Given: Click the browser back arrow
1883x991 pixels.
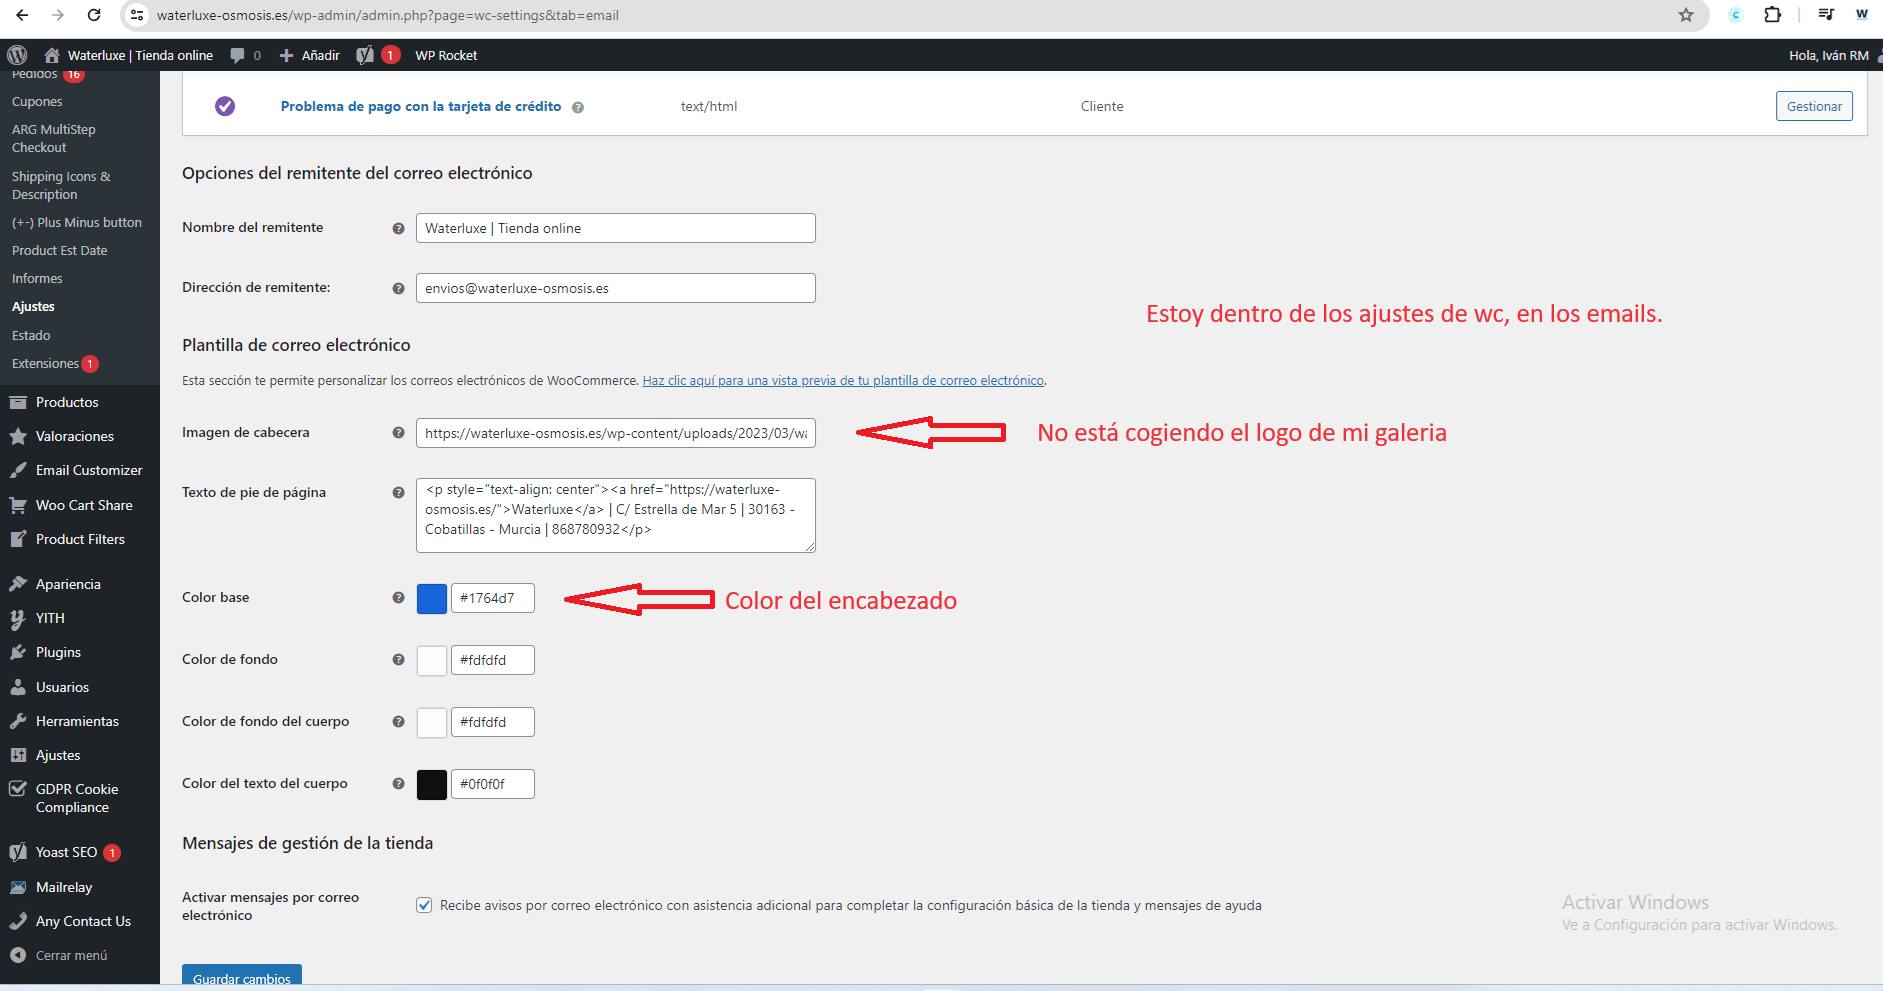Looking at the screenshot, I should 22,15.
